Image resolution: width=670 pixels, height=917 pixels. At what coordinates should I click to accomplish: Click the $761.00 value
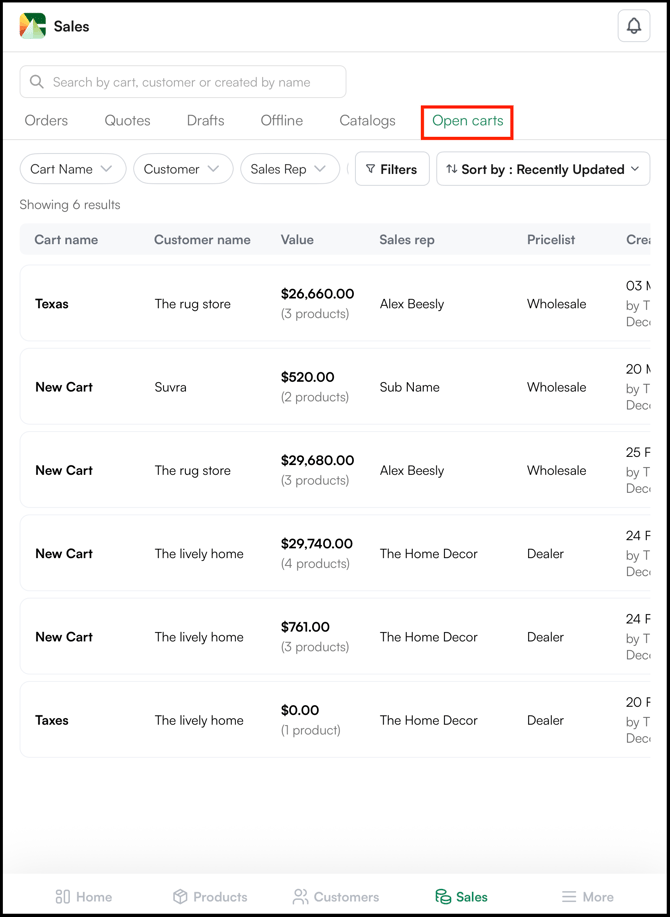coord(305,627)
